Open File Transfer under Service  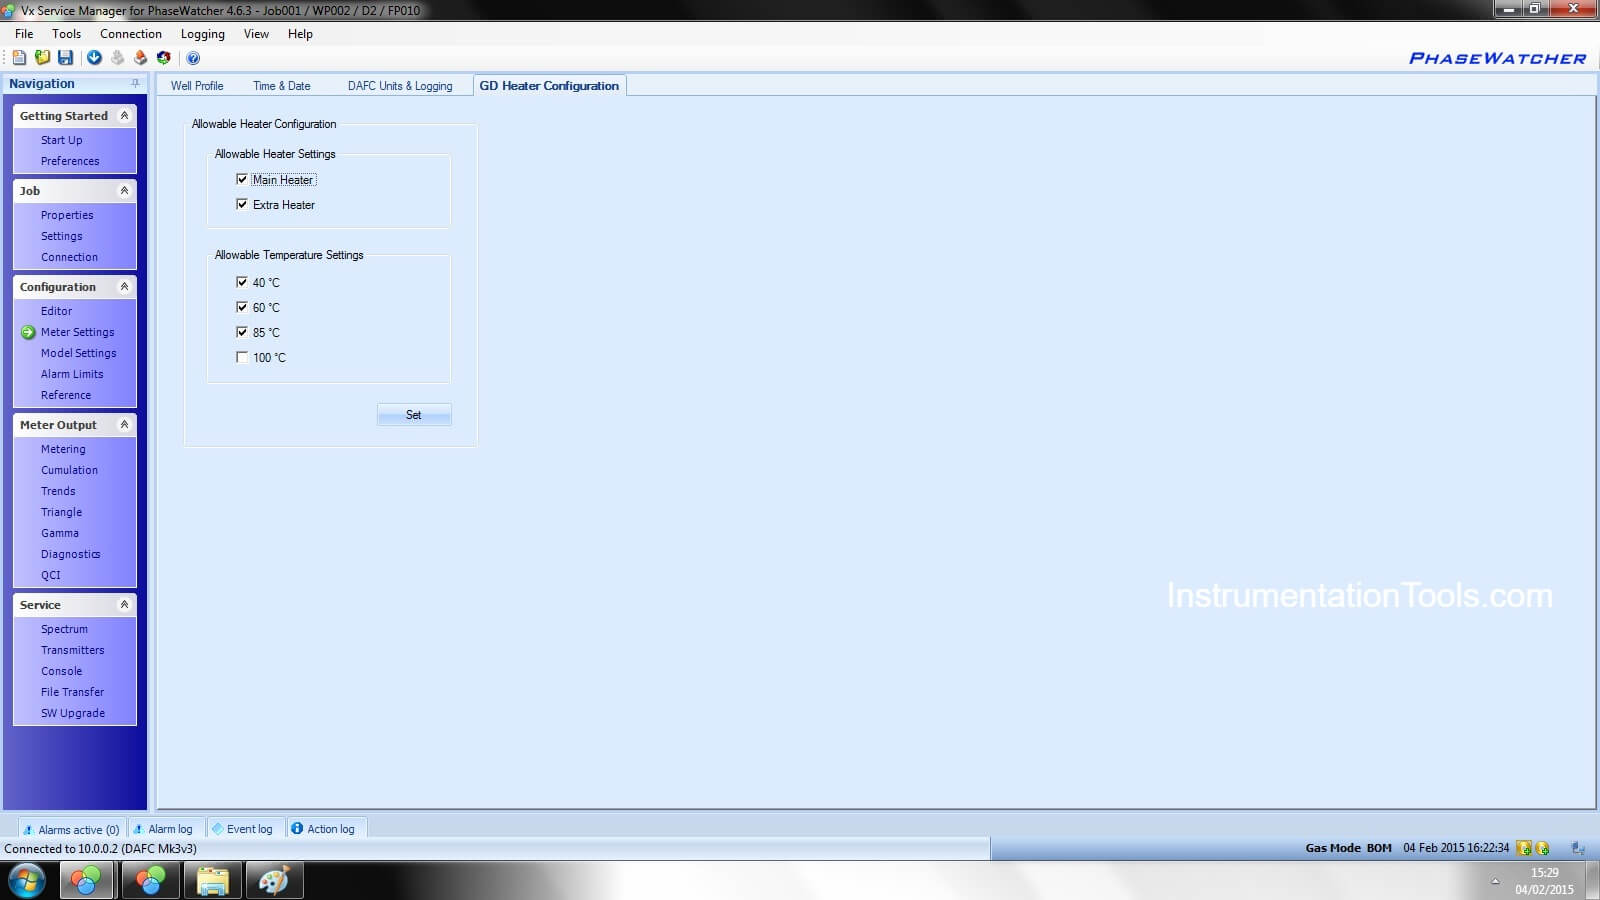(x=72, y=692)
